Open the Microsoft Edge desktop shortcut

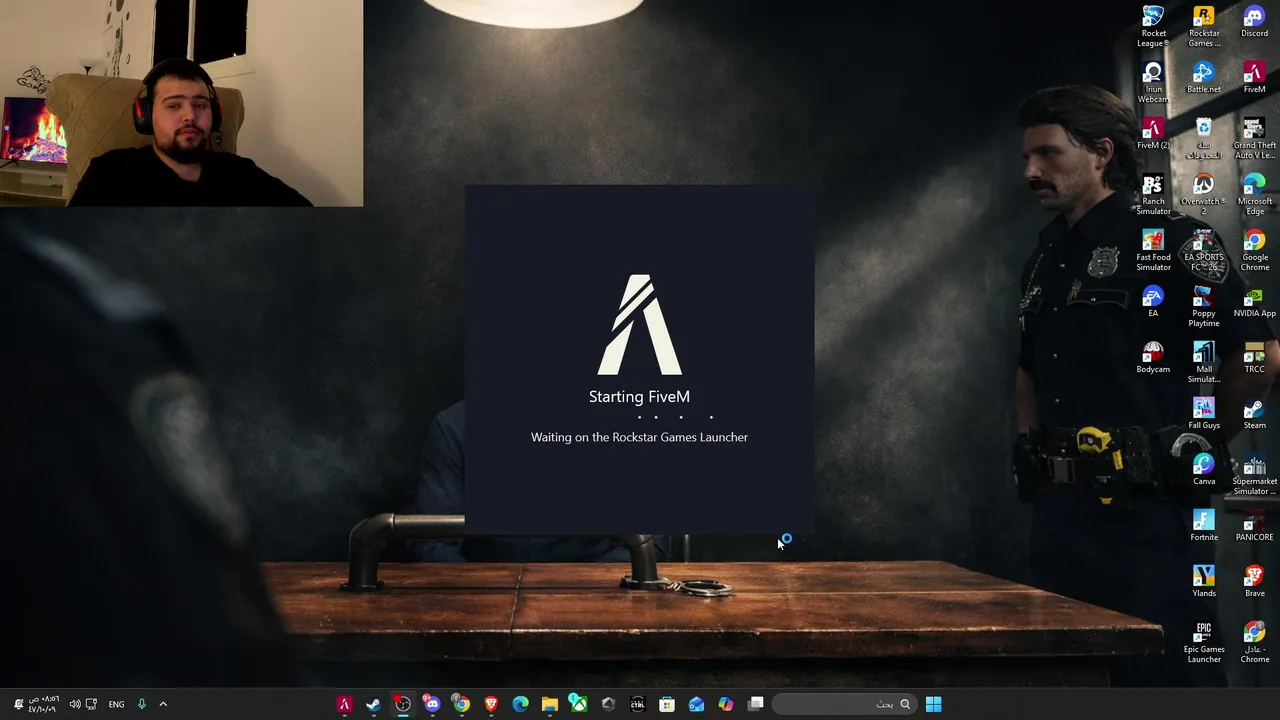point(1254,194)
